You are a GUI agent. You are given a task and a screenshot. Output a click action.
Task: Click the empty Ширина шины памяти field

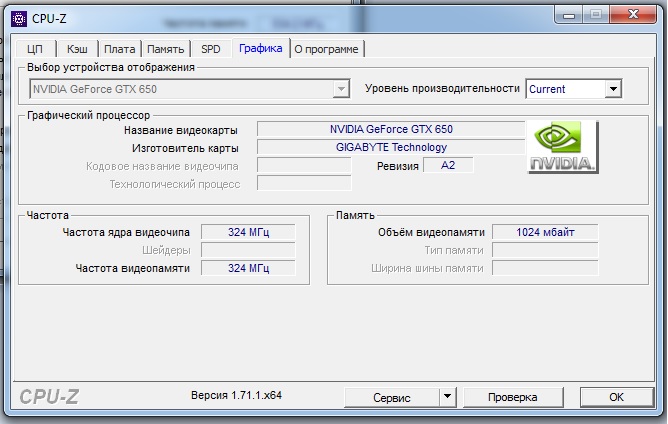tap(545, 268)
